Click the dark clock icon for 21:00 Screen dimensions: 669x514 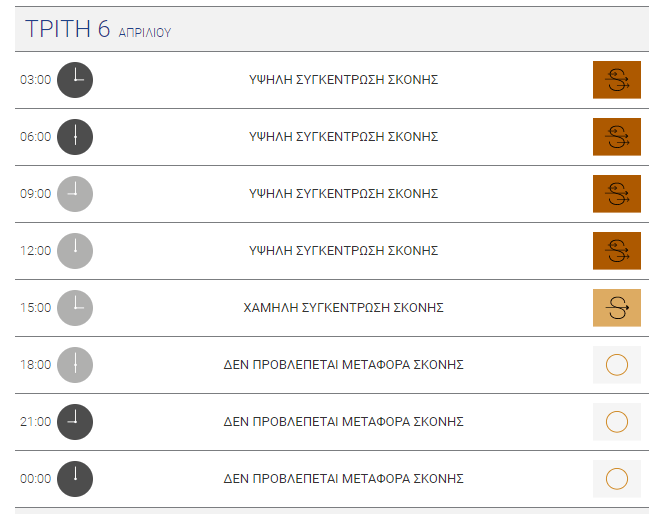click(75, 422)
